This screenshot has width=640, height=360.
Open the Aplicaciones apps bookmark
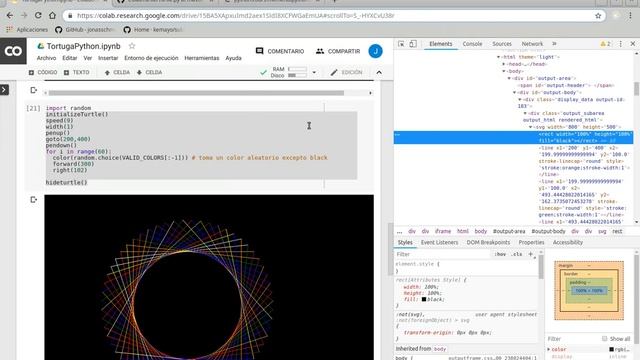click(27, 30)
